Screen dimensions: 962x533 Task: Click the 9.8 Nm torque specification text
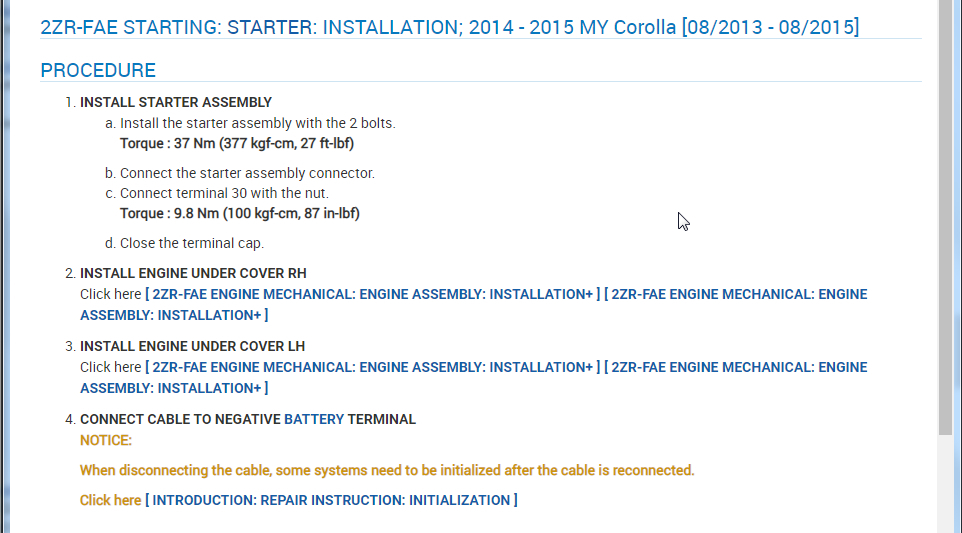pyautogui.click(x=240, y=213)
